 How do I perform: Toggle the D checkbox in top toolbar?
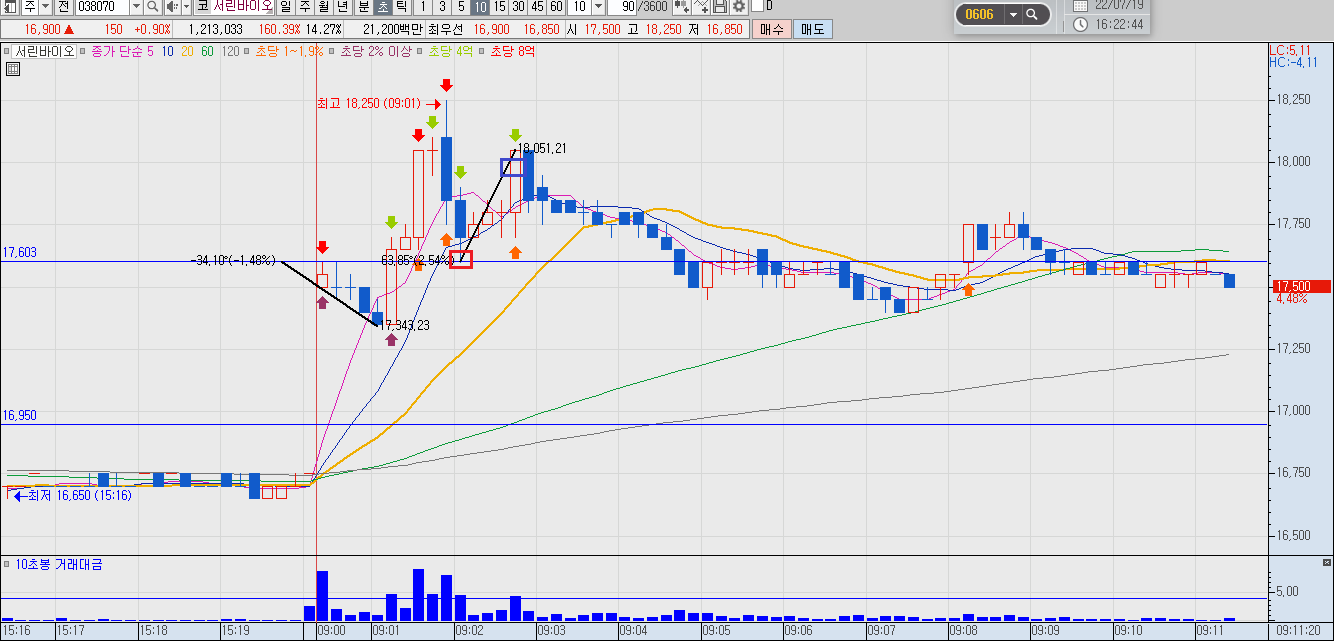click(757, 6)
